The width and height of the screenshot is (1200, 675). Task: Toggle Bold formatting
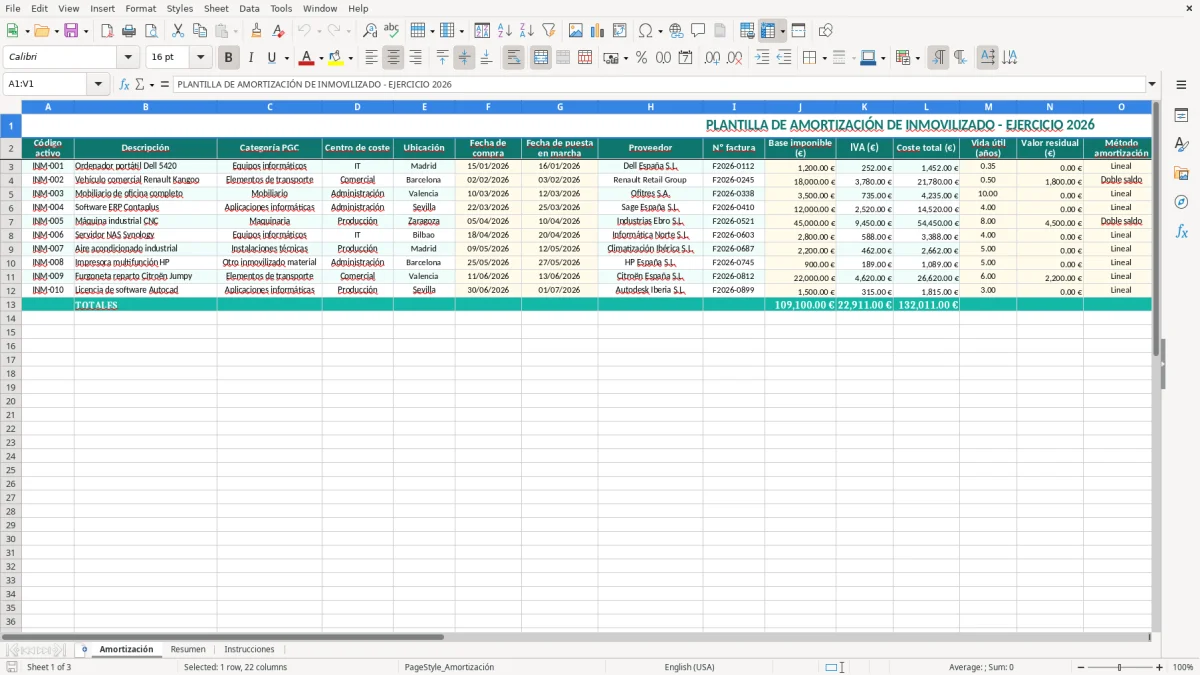[x=229, y=58]
